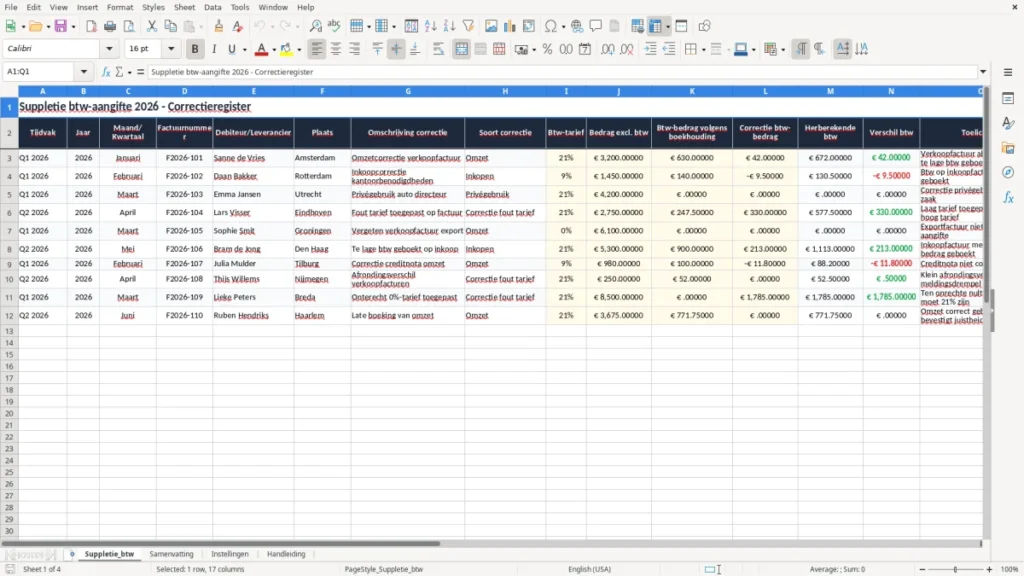Insert a hyperlink
The width and height of the screenshot is (1024, 576).
point(577,26)
